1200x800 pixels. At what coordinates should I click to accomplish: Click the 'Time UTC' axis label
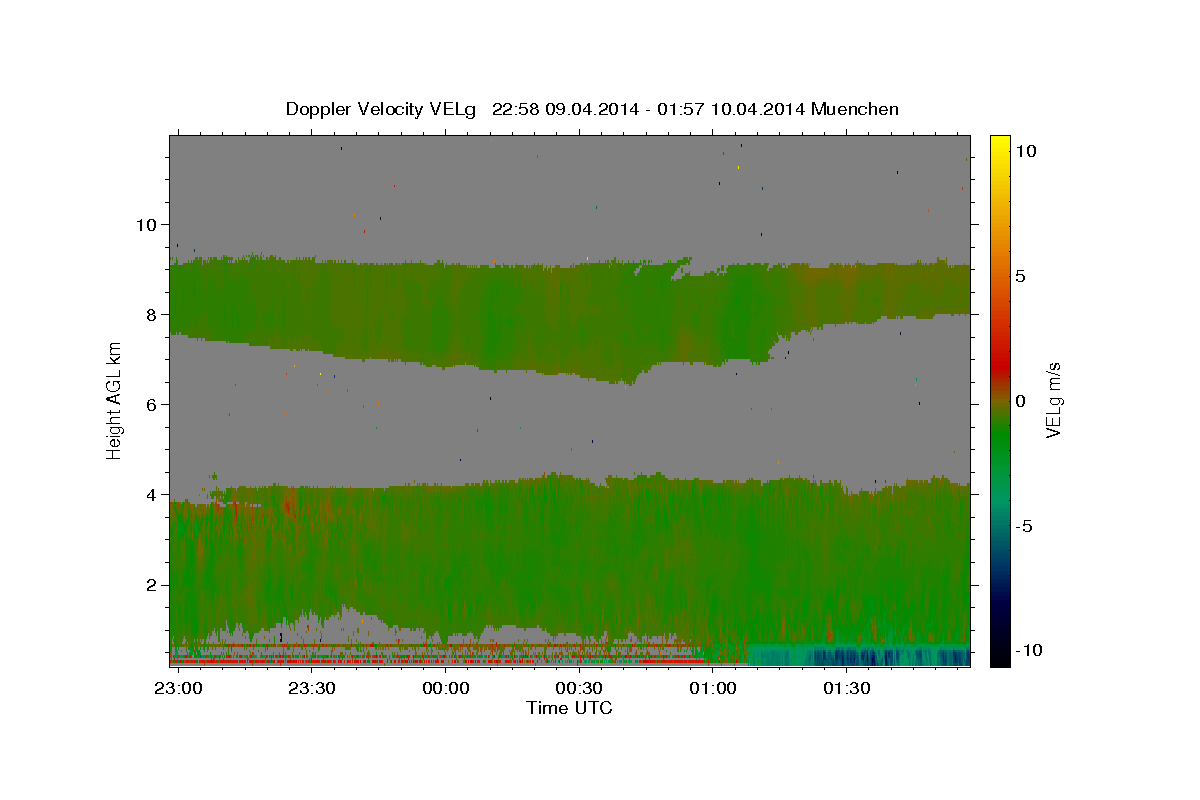pos(569,708)
